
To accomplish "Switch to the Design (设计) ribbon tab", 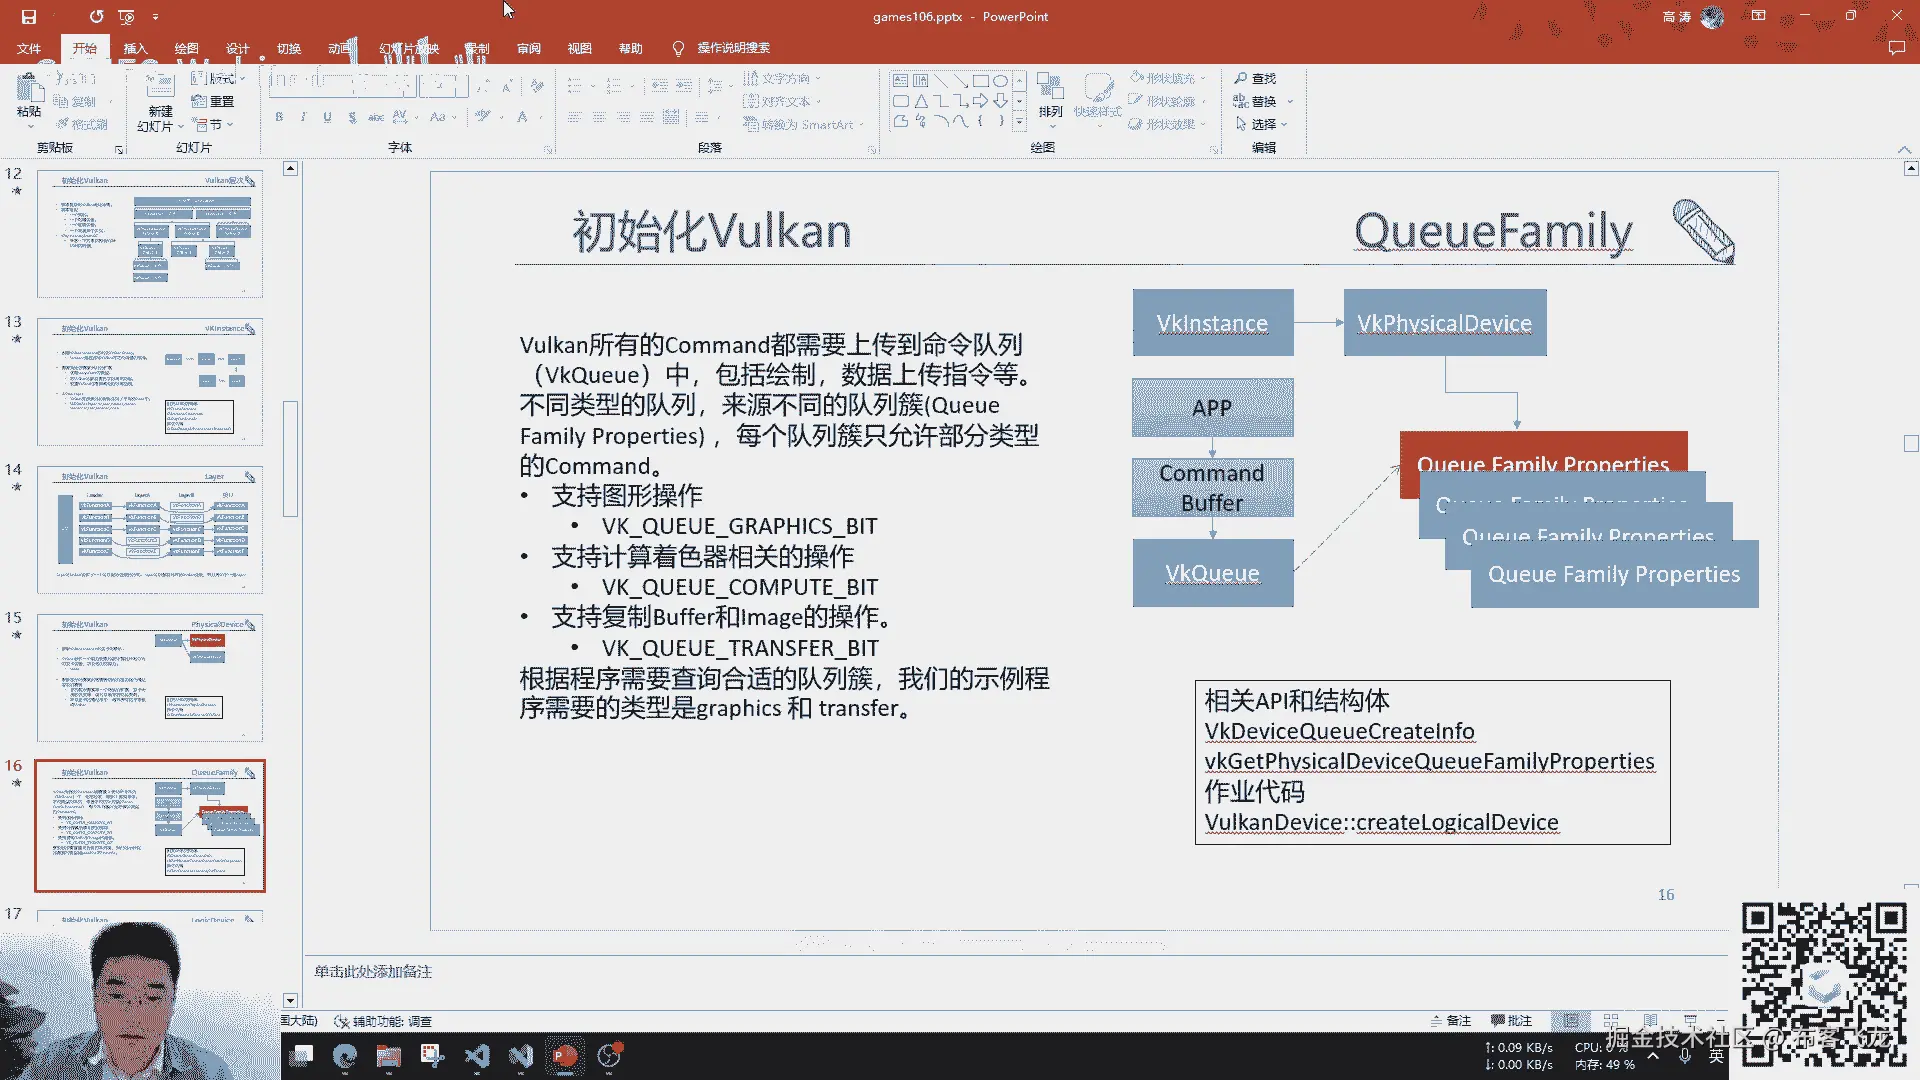I will [237, 48].
